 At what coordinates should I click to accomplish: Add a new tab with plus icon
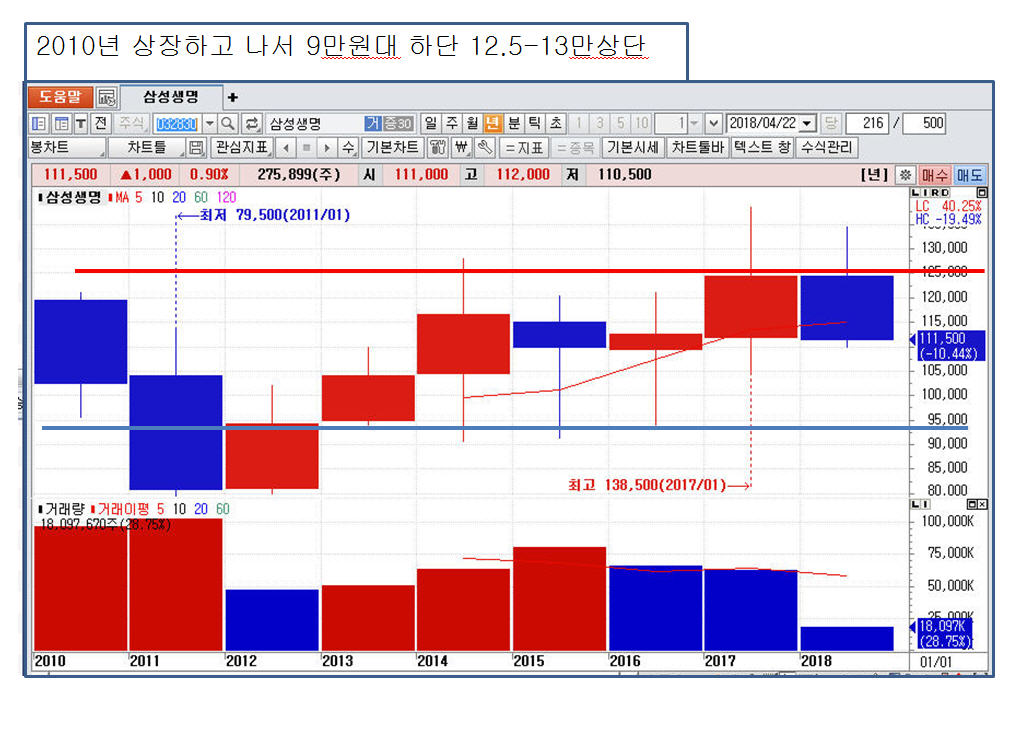(233, 97)
